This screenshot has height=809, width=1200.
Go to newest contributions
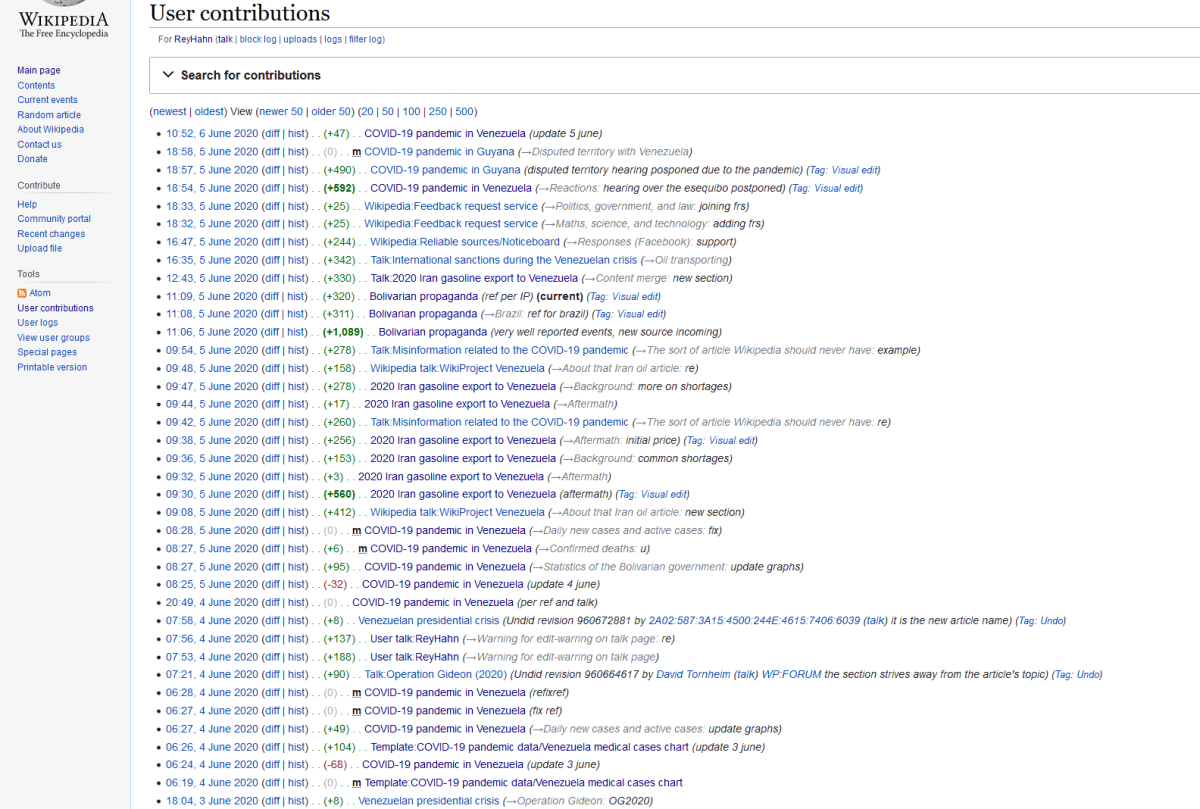[x=169, y=111]
